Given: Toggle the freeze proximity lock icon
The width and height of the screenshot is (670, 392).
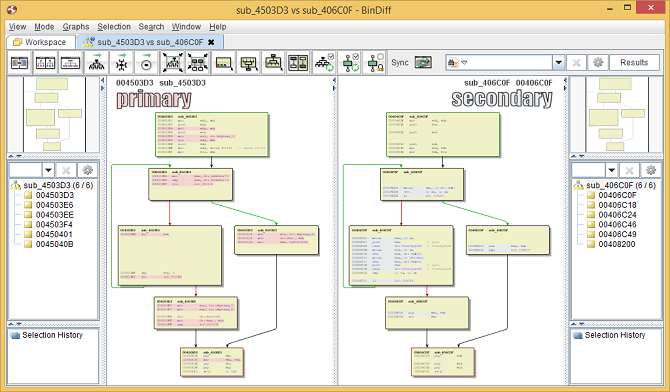Looking at the screenshot, I should [376, 63].
